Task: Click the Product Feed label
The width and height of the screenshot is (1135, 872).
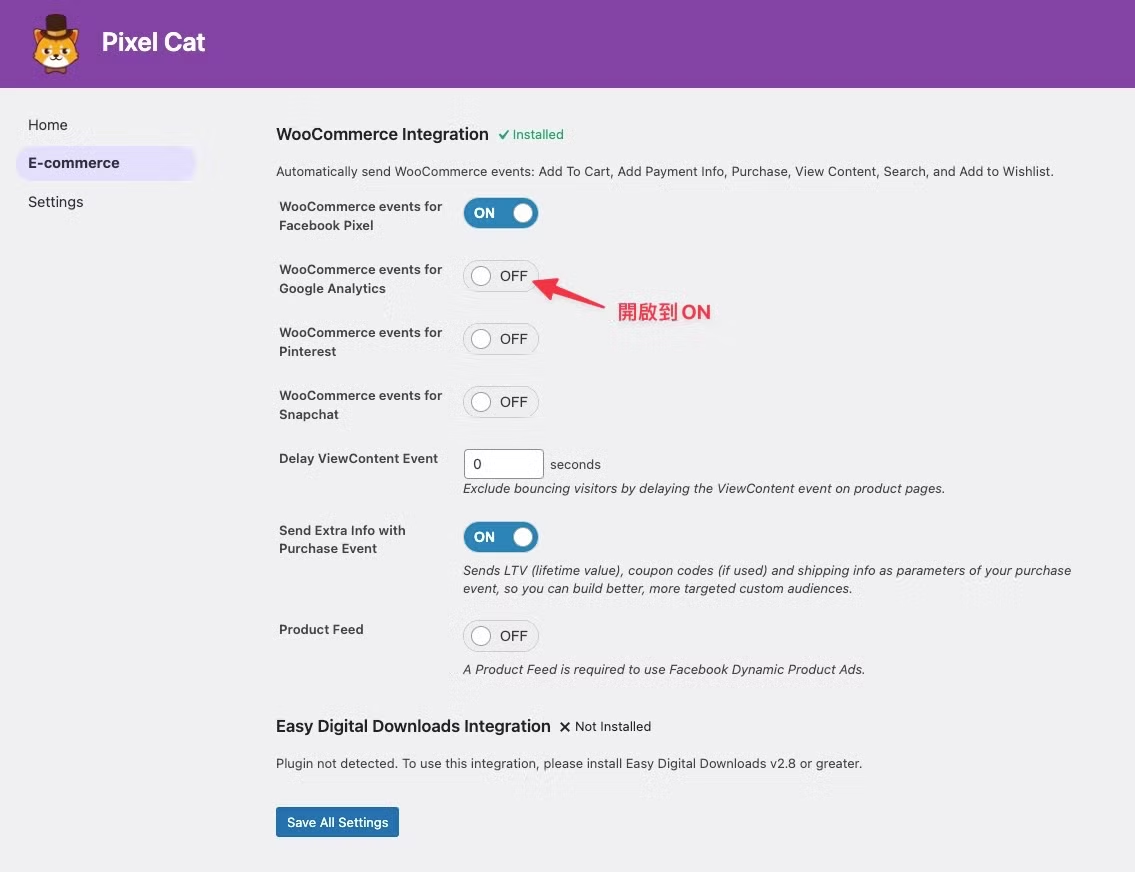Action: [x=321, y=630]
